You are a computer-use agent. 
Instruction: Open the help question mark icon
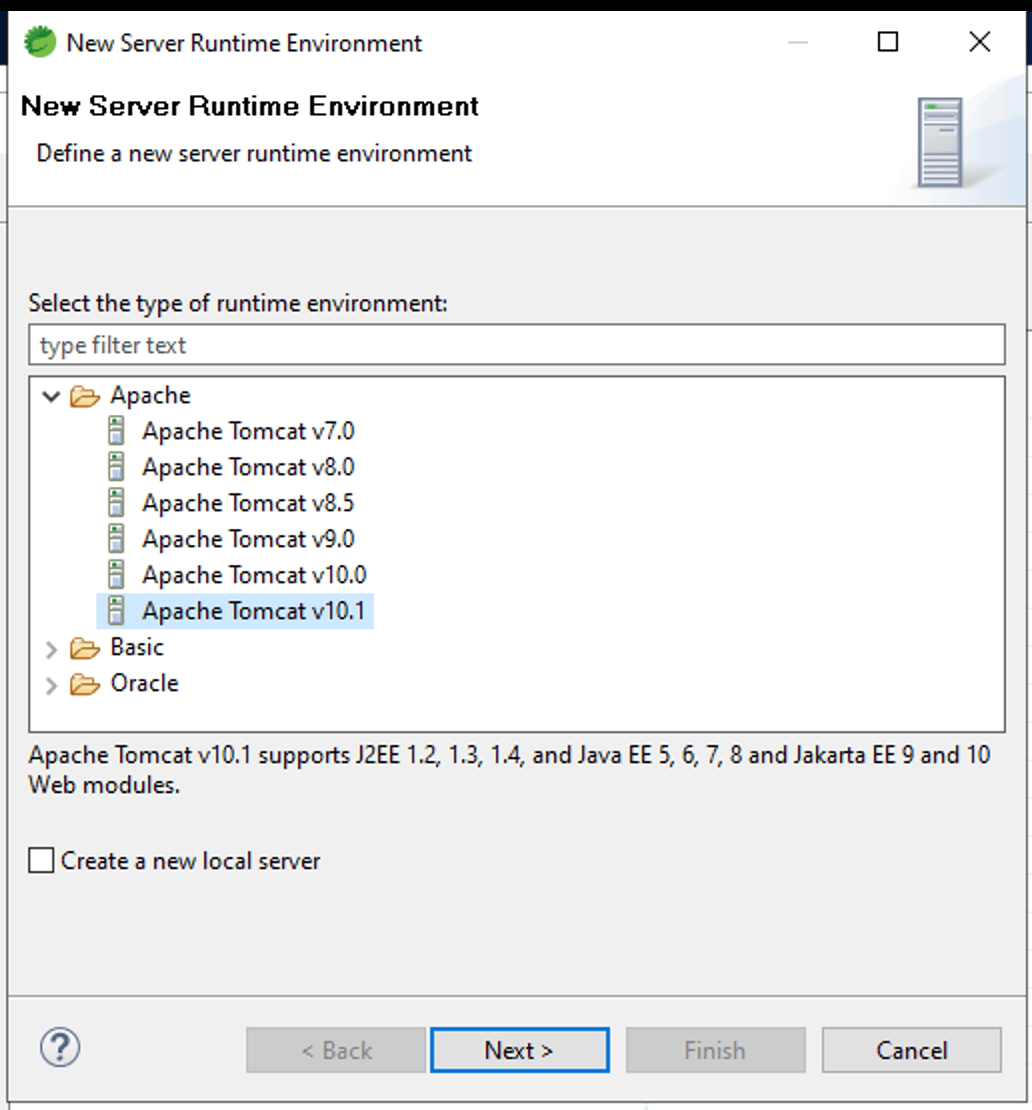click(x=60, y=1050)
